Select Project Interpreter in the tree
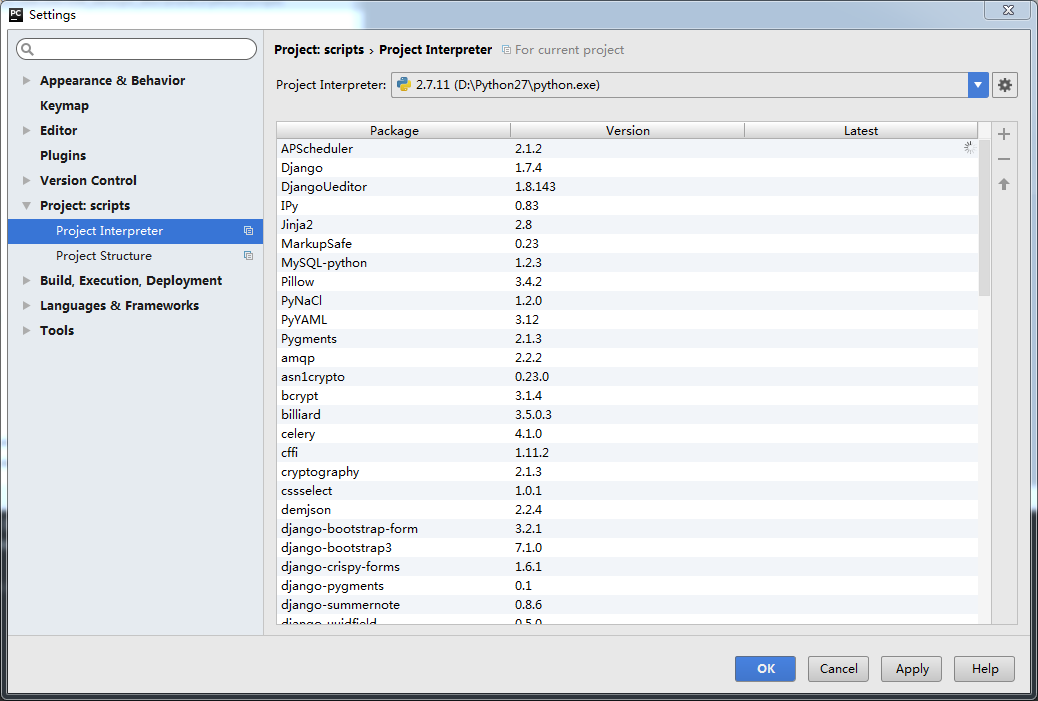This screenshot has width=1038, height=701. pos(135,231)
